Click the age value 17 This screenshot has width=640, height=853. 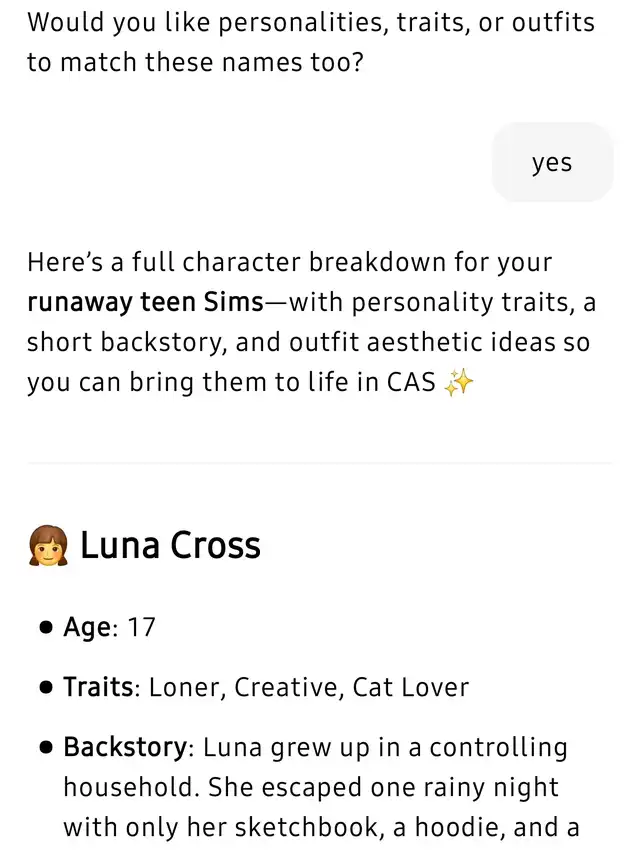pyautogui.click(x=142, y=628)
